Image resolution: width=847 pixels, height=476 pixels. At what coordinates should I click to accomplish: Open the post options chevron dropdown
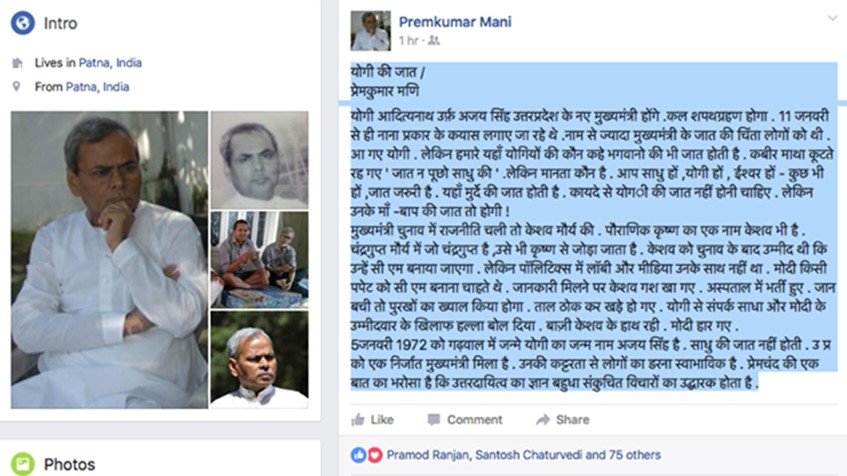832,18
